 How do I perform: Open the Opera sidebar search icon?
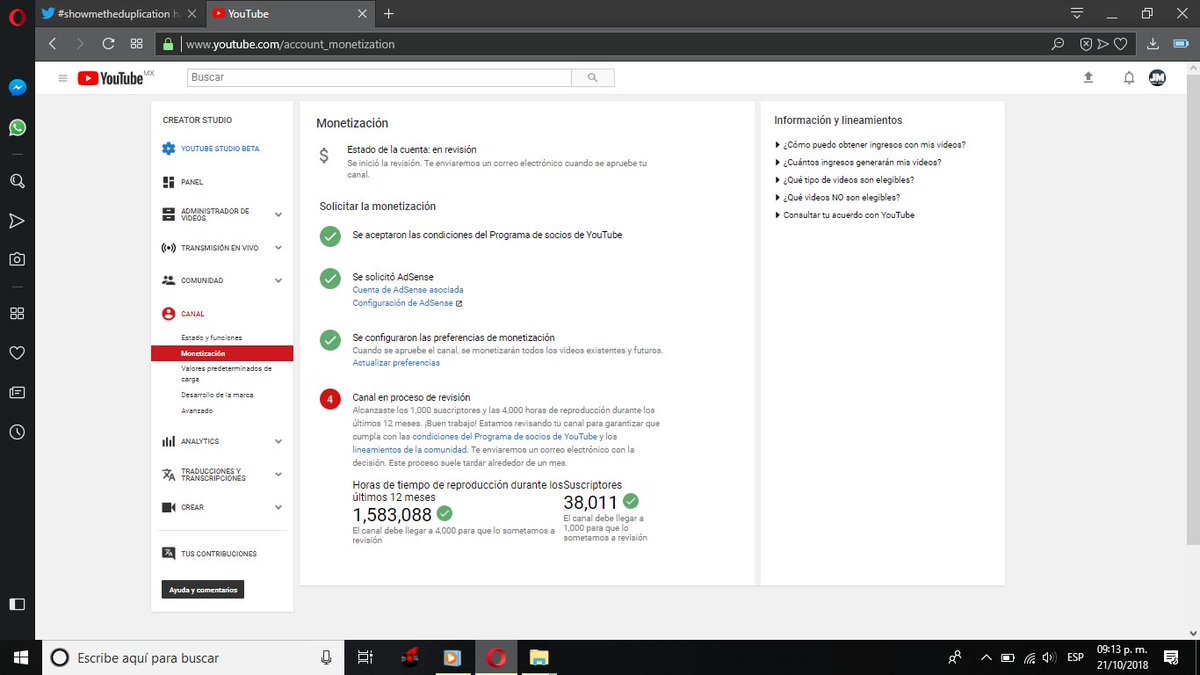coord(17,181)
